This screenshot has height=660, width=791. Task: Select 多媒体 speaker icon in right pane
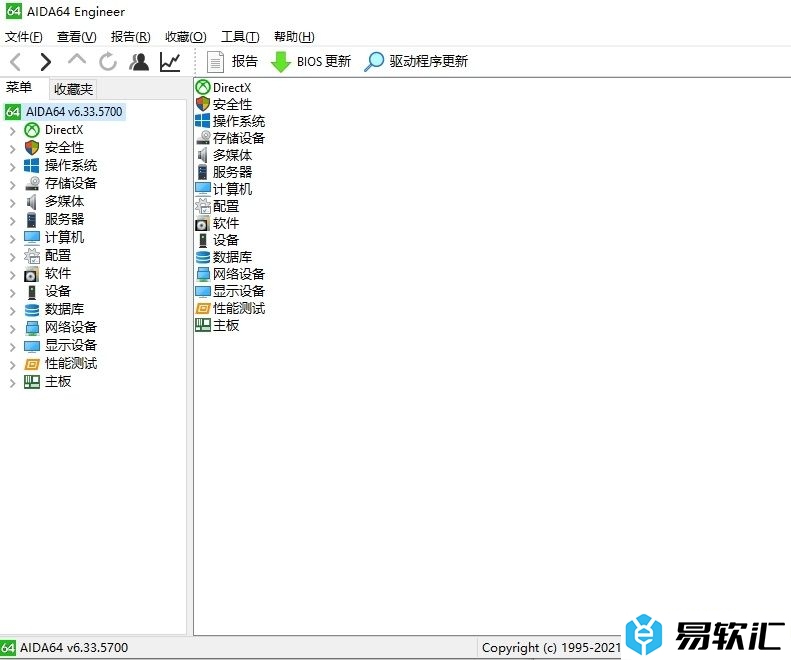203,155
